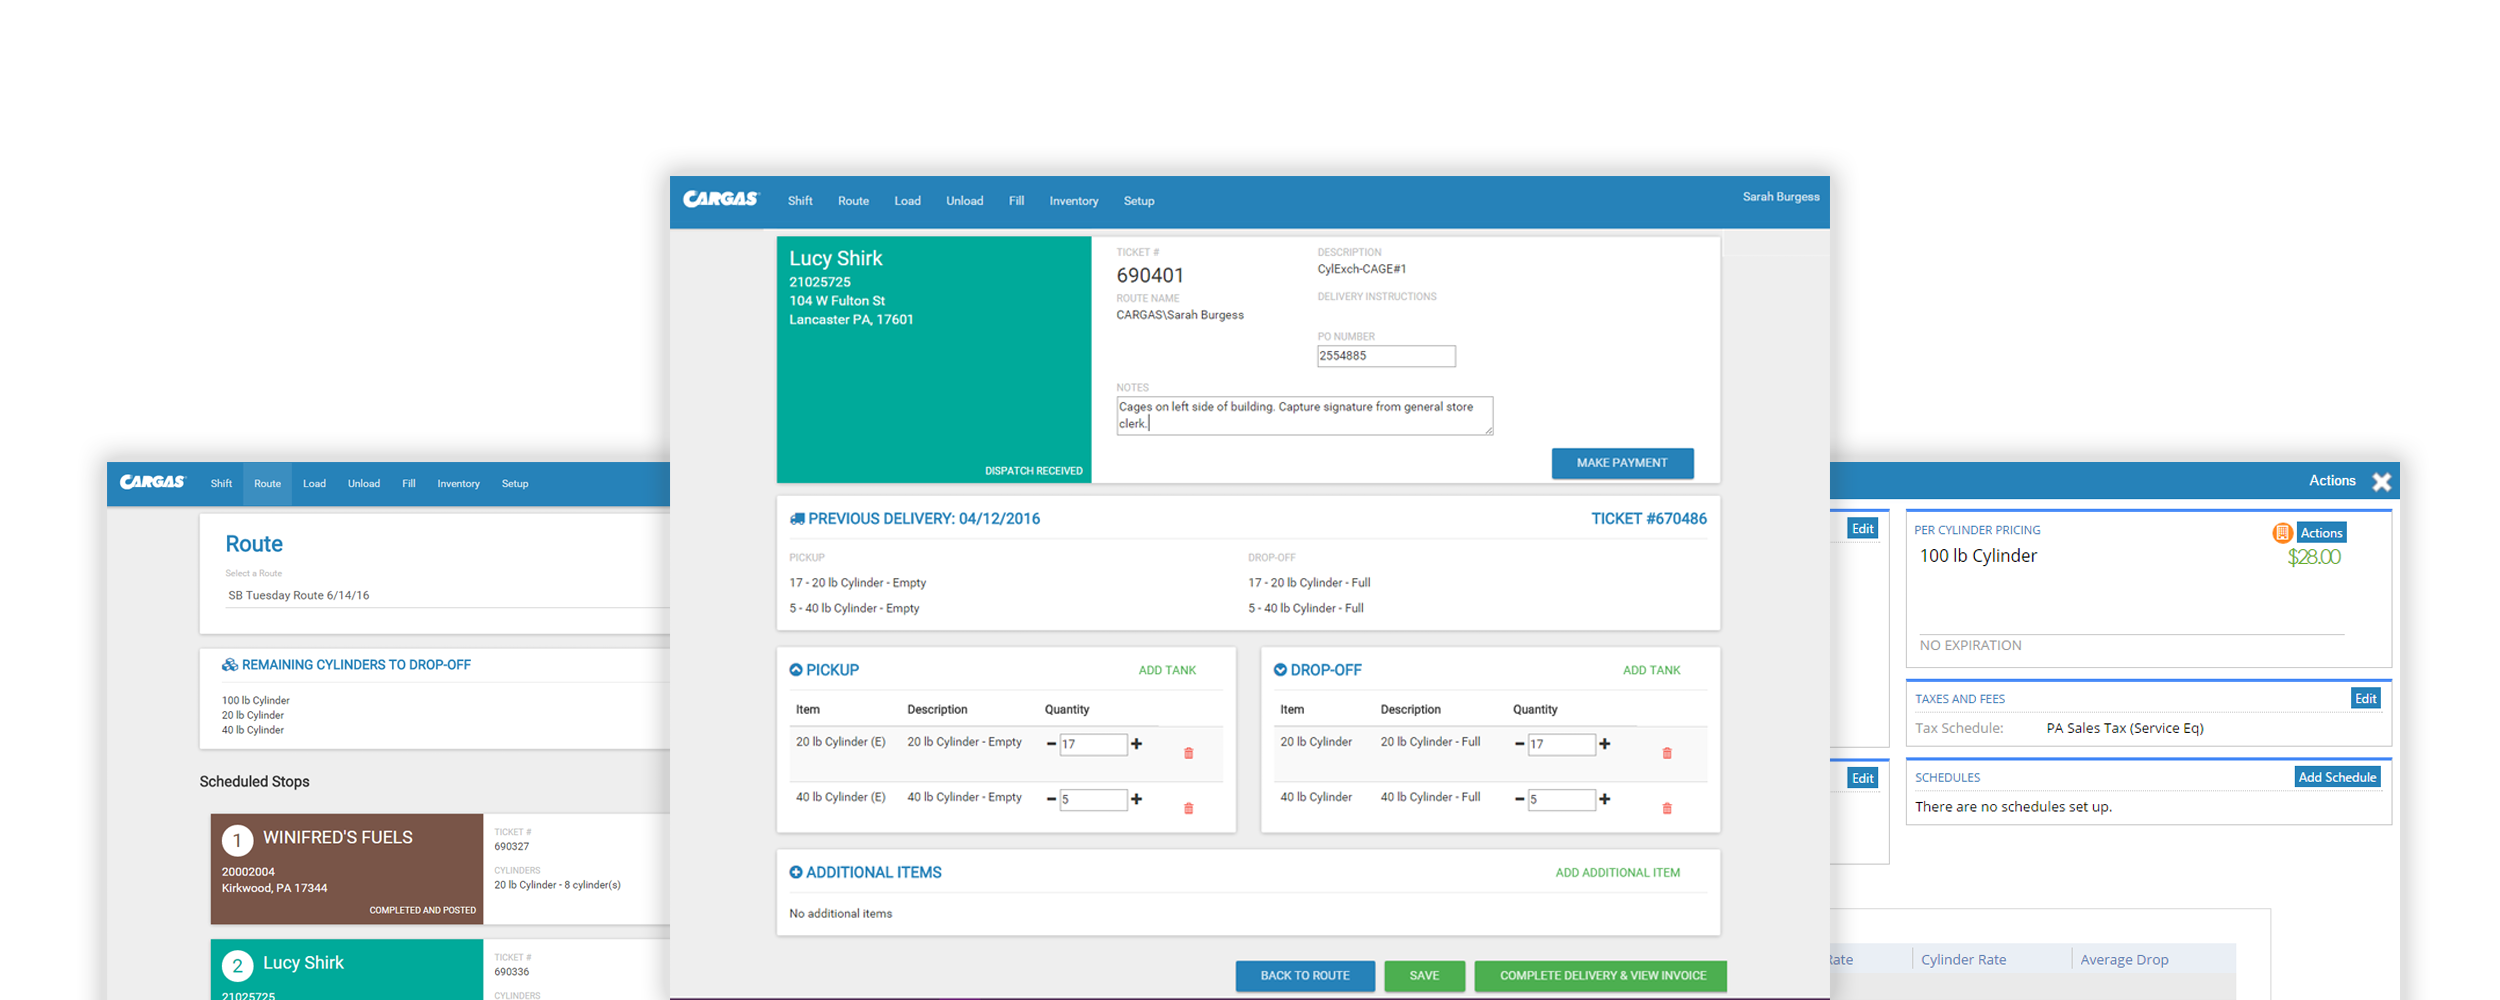The image size is (2500, 1000).
Task: Open the Select a Route dropdown
Action: pyautogui.click(x=448, y=595)
